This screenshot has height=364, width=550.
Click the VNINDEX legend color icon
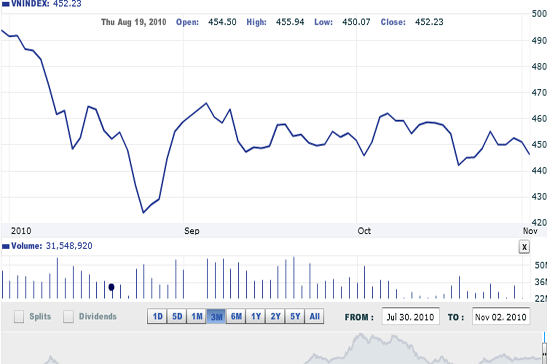pos(5,4)
